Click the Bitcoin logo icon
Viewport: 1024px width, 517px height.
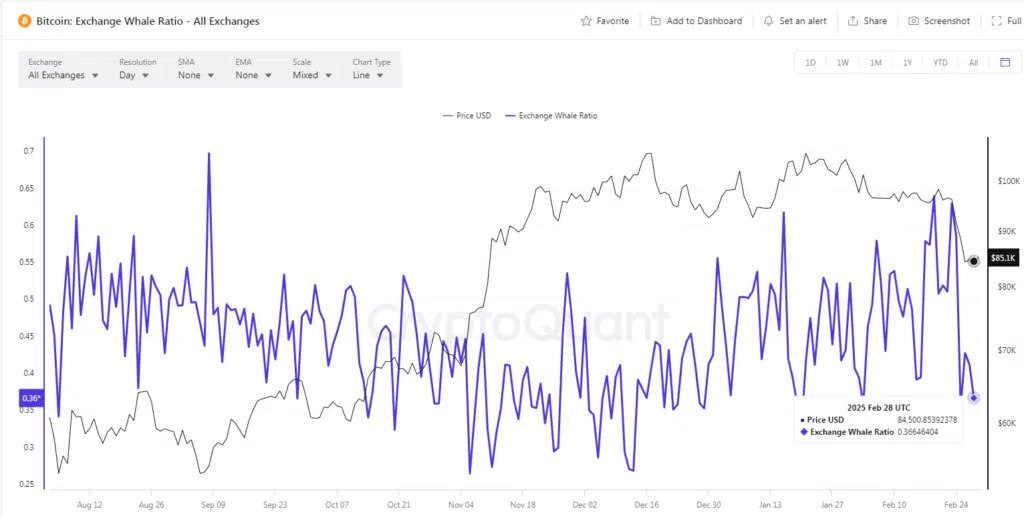[24, 21]
